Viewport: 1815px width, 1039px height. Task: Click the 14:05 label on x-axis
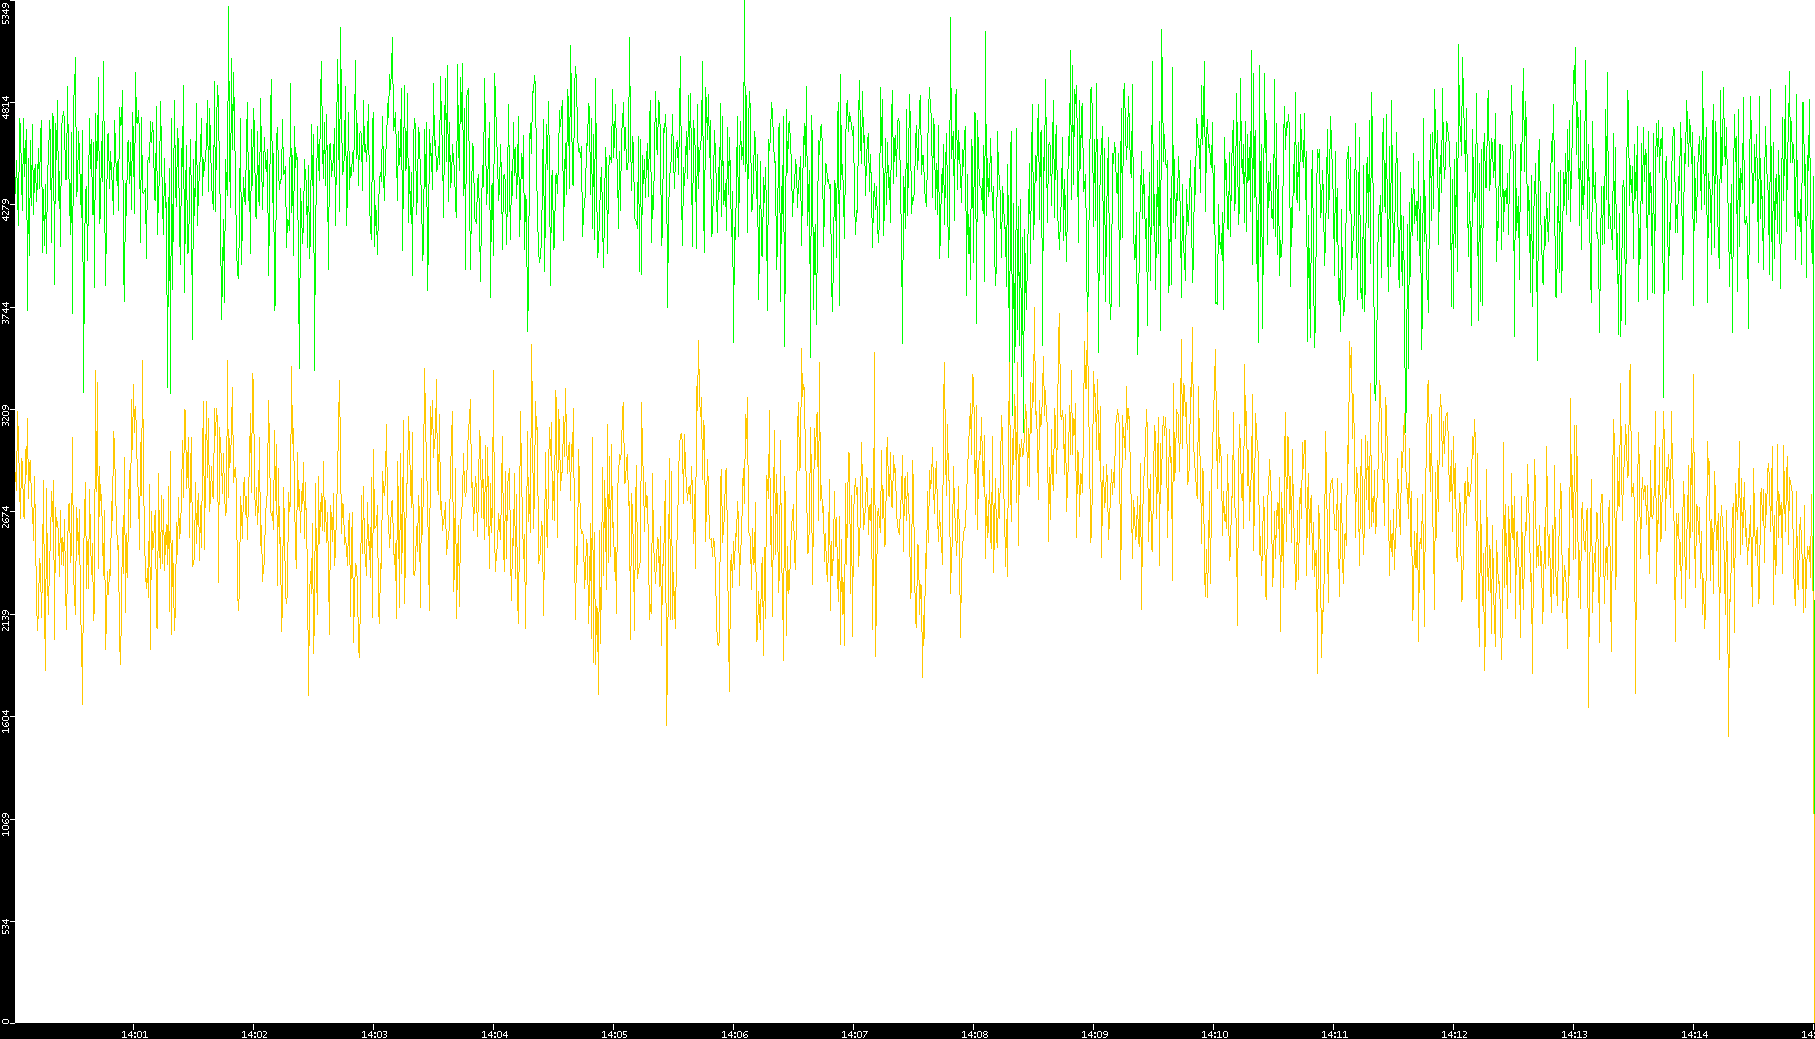pos(614,1034)
